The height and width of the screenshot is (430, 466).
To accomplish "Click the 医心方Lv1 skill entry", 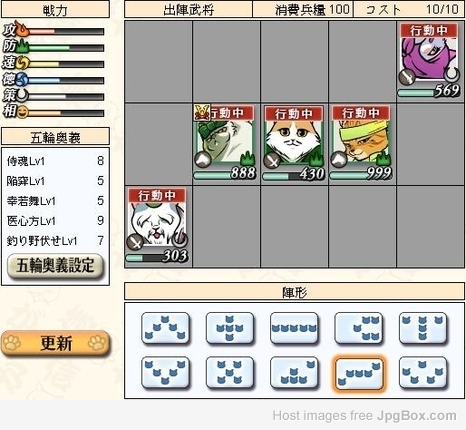I will pos(55,221).
